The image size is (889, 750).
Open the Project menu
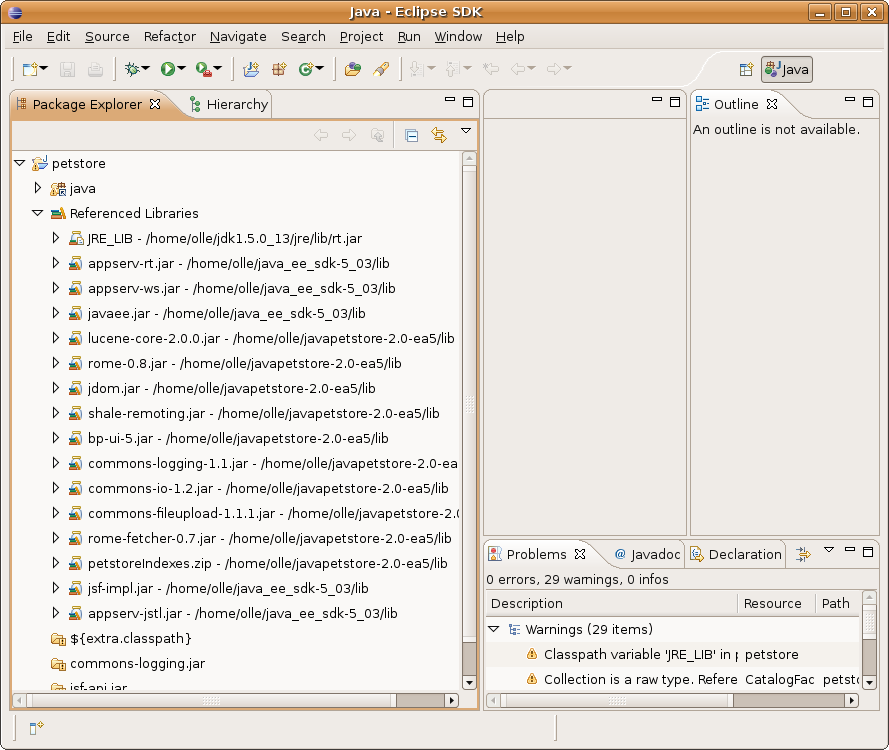click(362, 37)
